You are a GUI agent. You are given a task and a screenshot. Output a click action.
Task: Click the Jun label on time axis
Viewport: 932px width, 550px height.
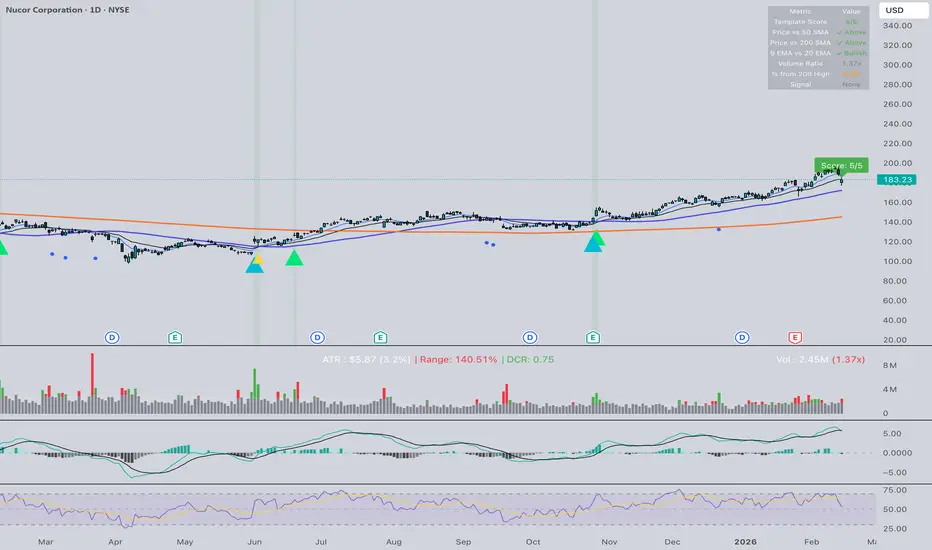pyautogui.click(x=254, y=542)
